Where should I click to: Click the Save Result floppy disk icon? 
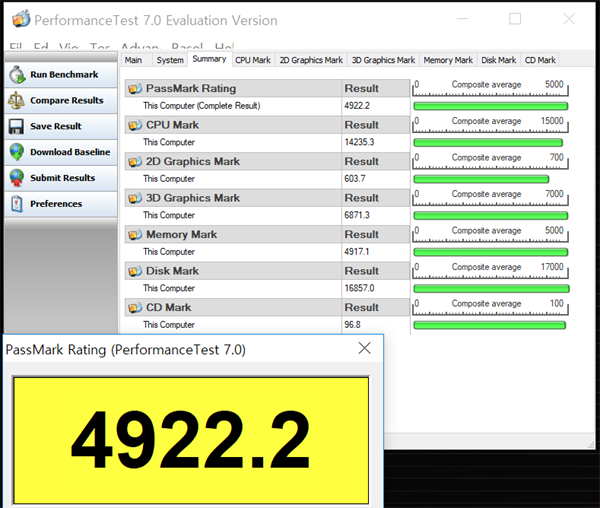16,126
